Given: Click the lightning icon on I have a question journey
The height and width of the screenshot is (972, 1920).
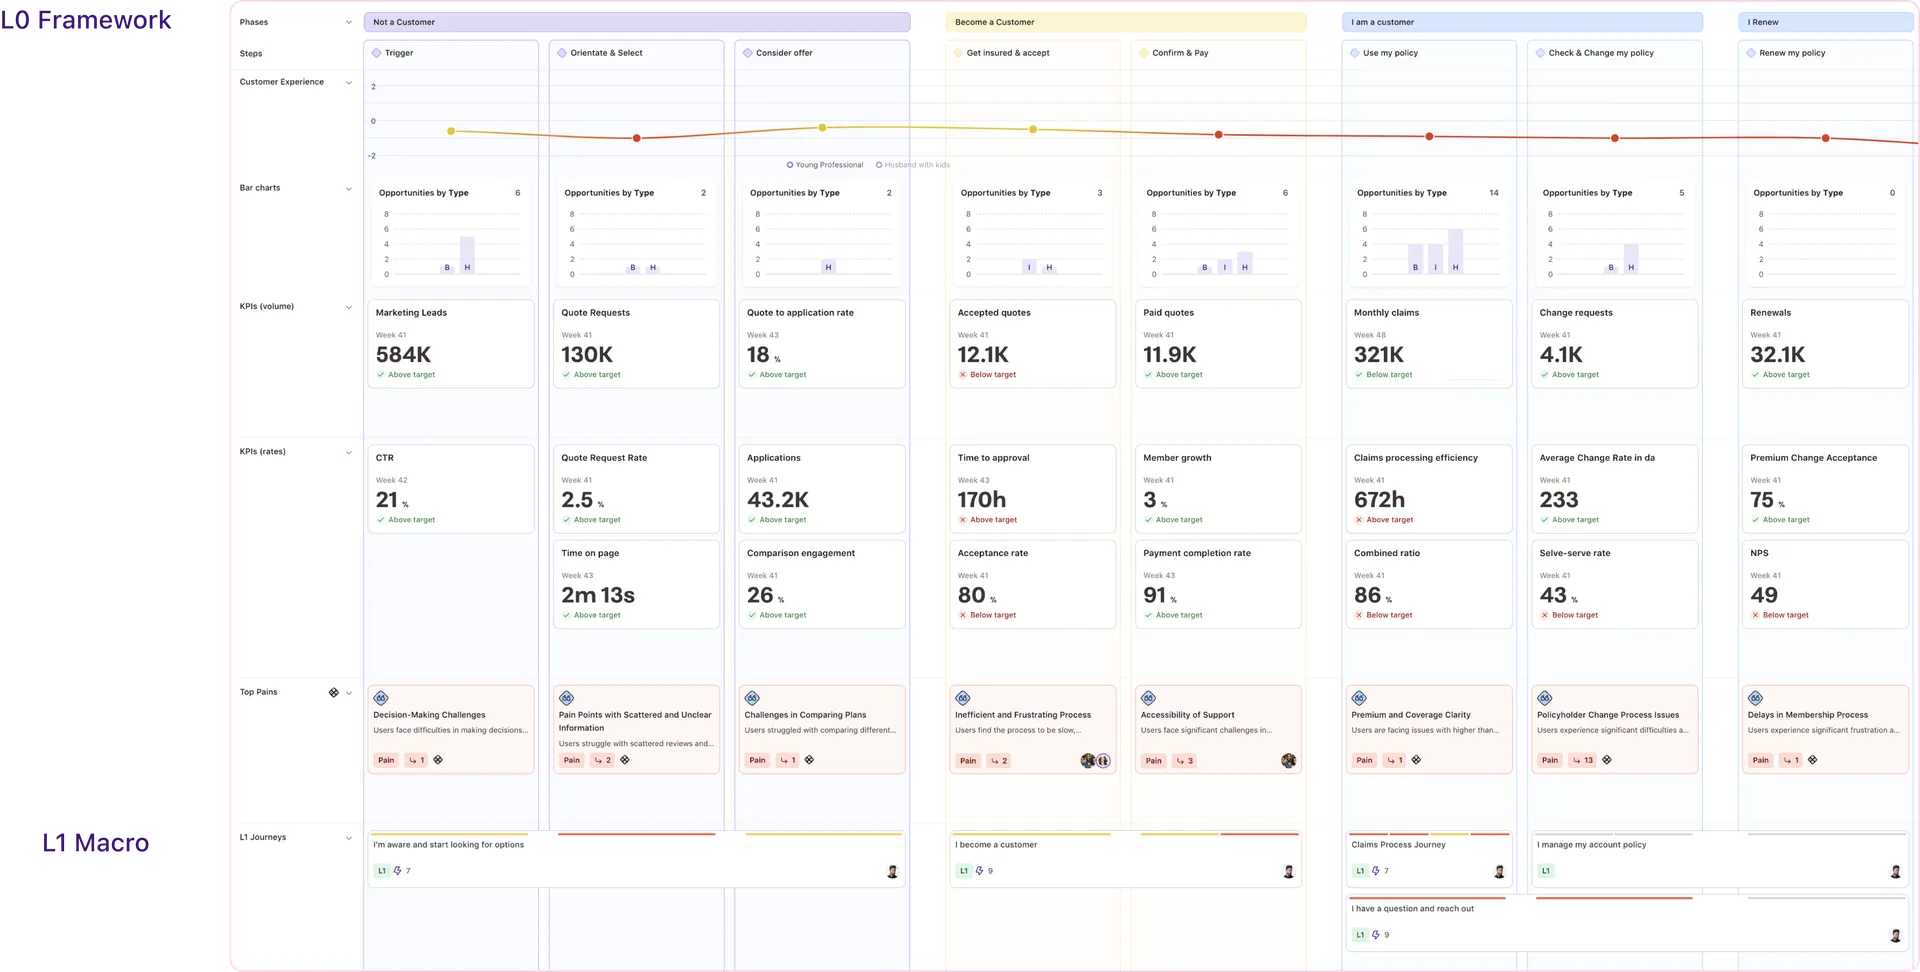Looking at the screenshot, I should tap(1376, 935).
